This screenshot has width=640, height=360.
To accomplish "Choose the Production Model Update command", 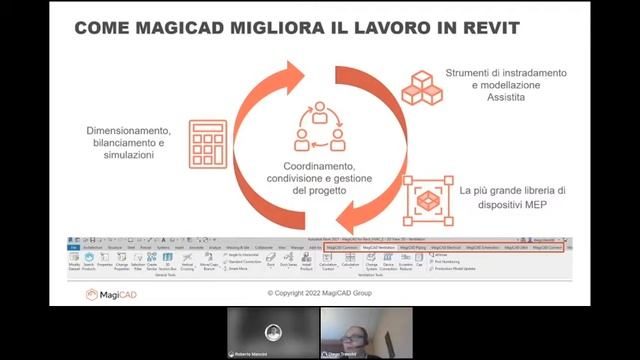I will [x=452, y=269].
